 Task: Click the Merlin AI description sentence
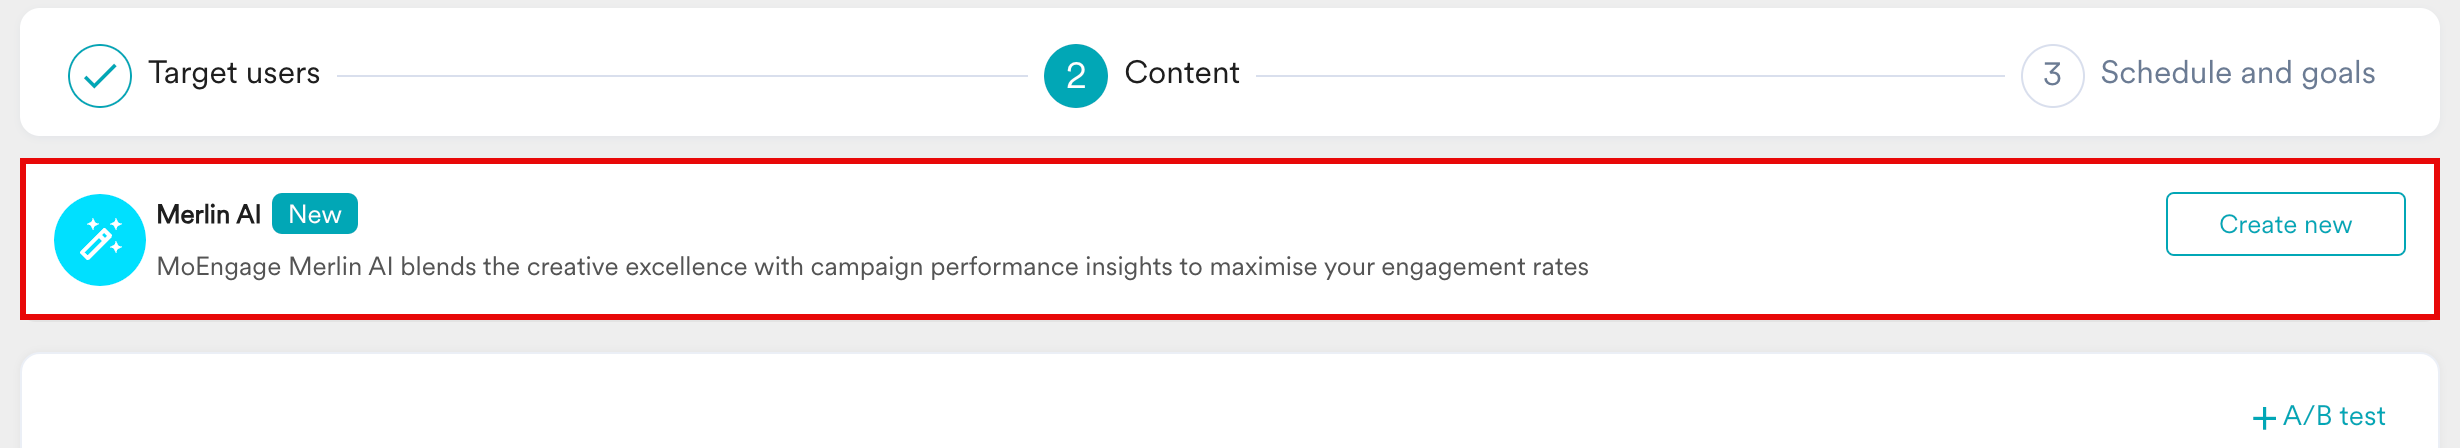point(872,267)
